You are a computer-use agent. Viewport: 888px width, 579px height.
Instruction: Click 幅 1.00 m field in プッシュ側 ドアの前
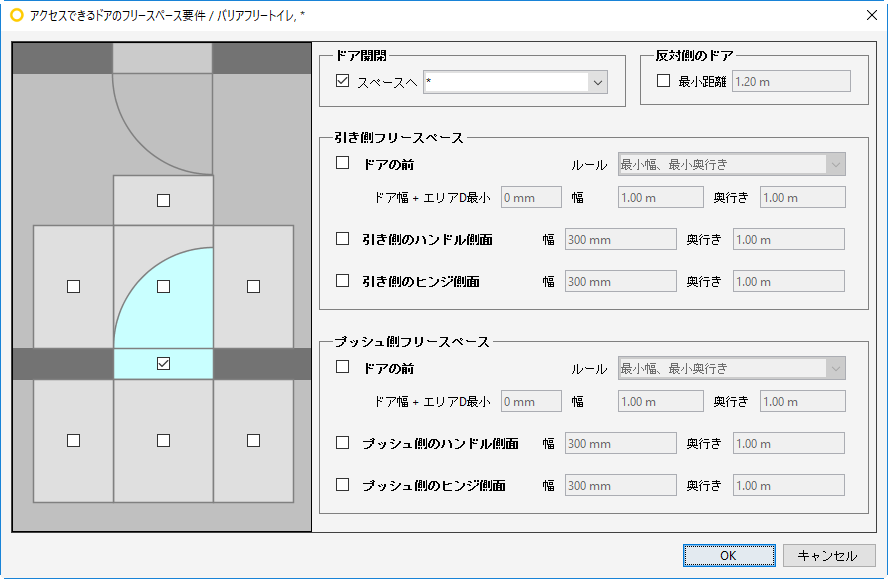click(x=660, y=402)
